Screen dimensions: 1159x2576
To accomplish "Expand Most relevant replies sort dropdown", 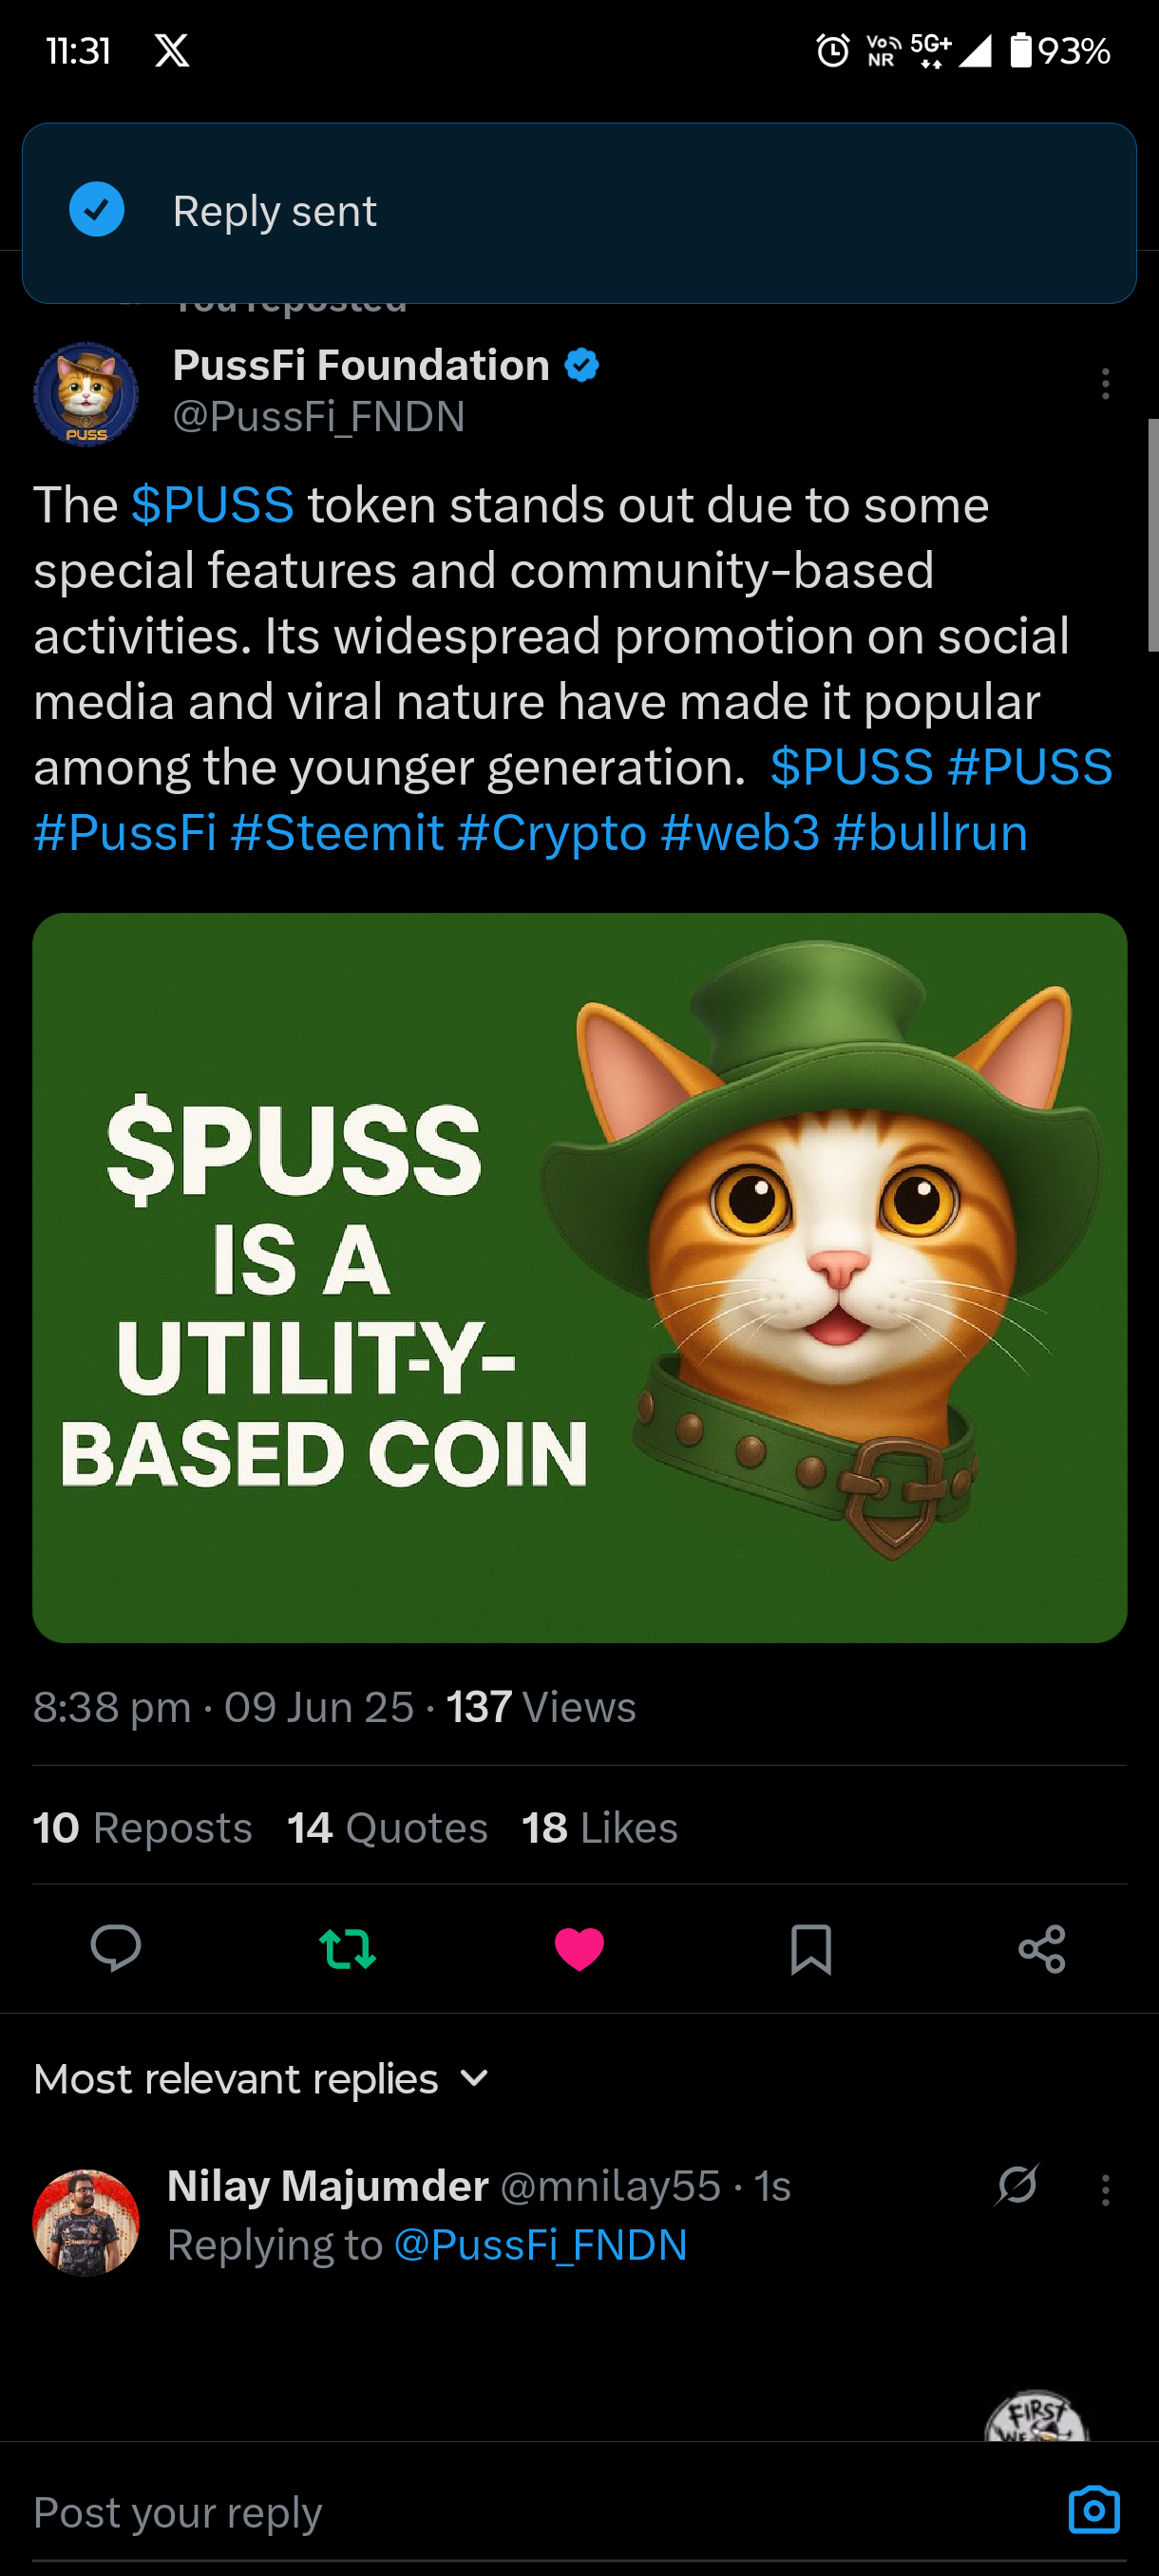I will coord(262,2079).
